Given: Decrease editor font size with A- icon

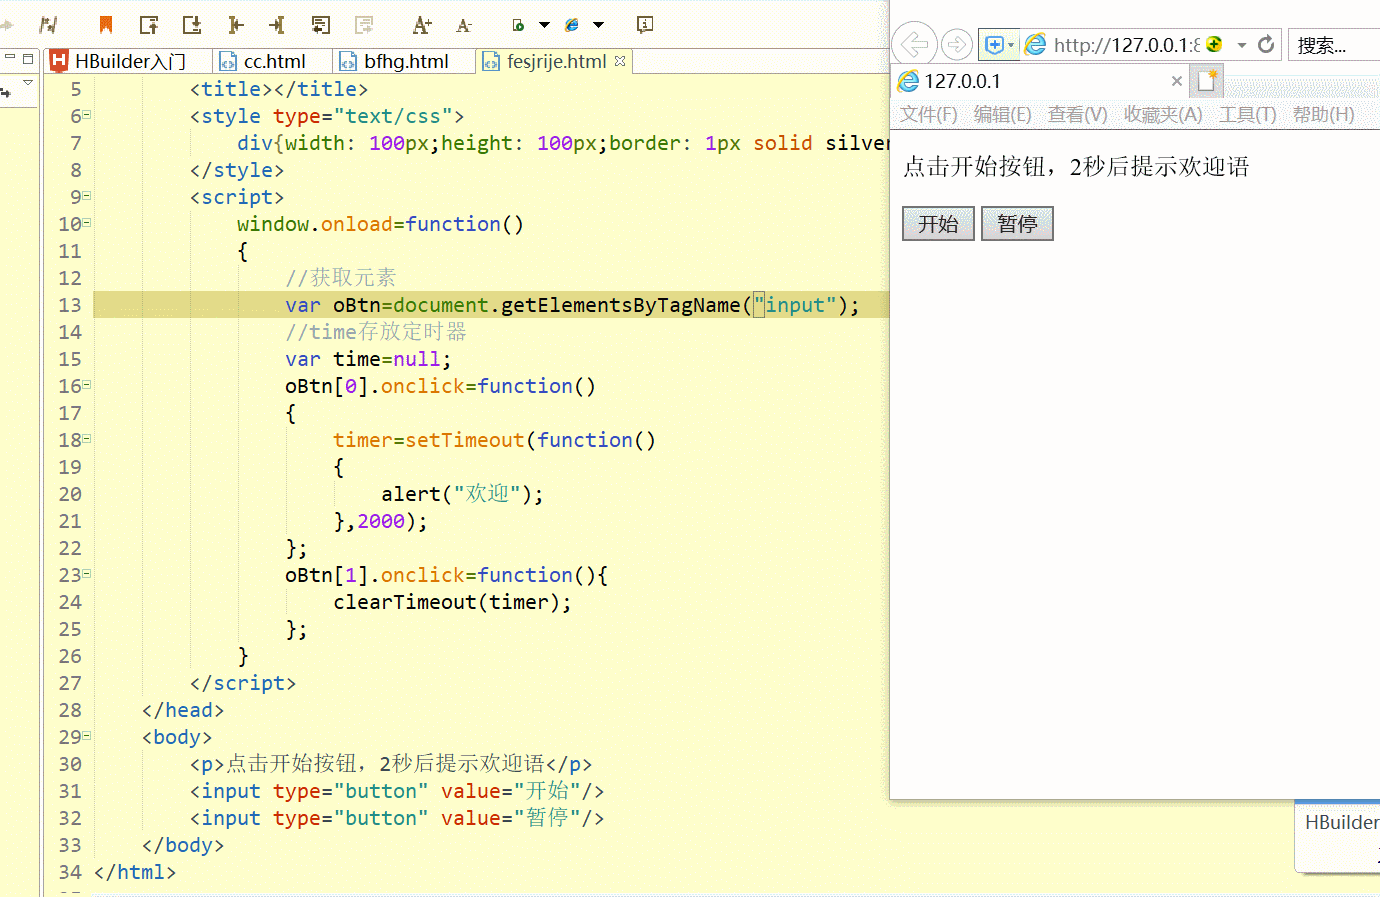Looking at the screenshot, I should [464, 25].
